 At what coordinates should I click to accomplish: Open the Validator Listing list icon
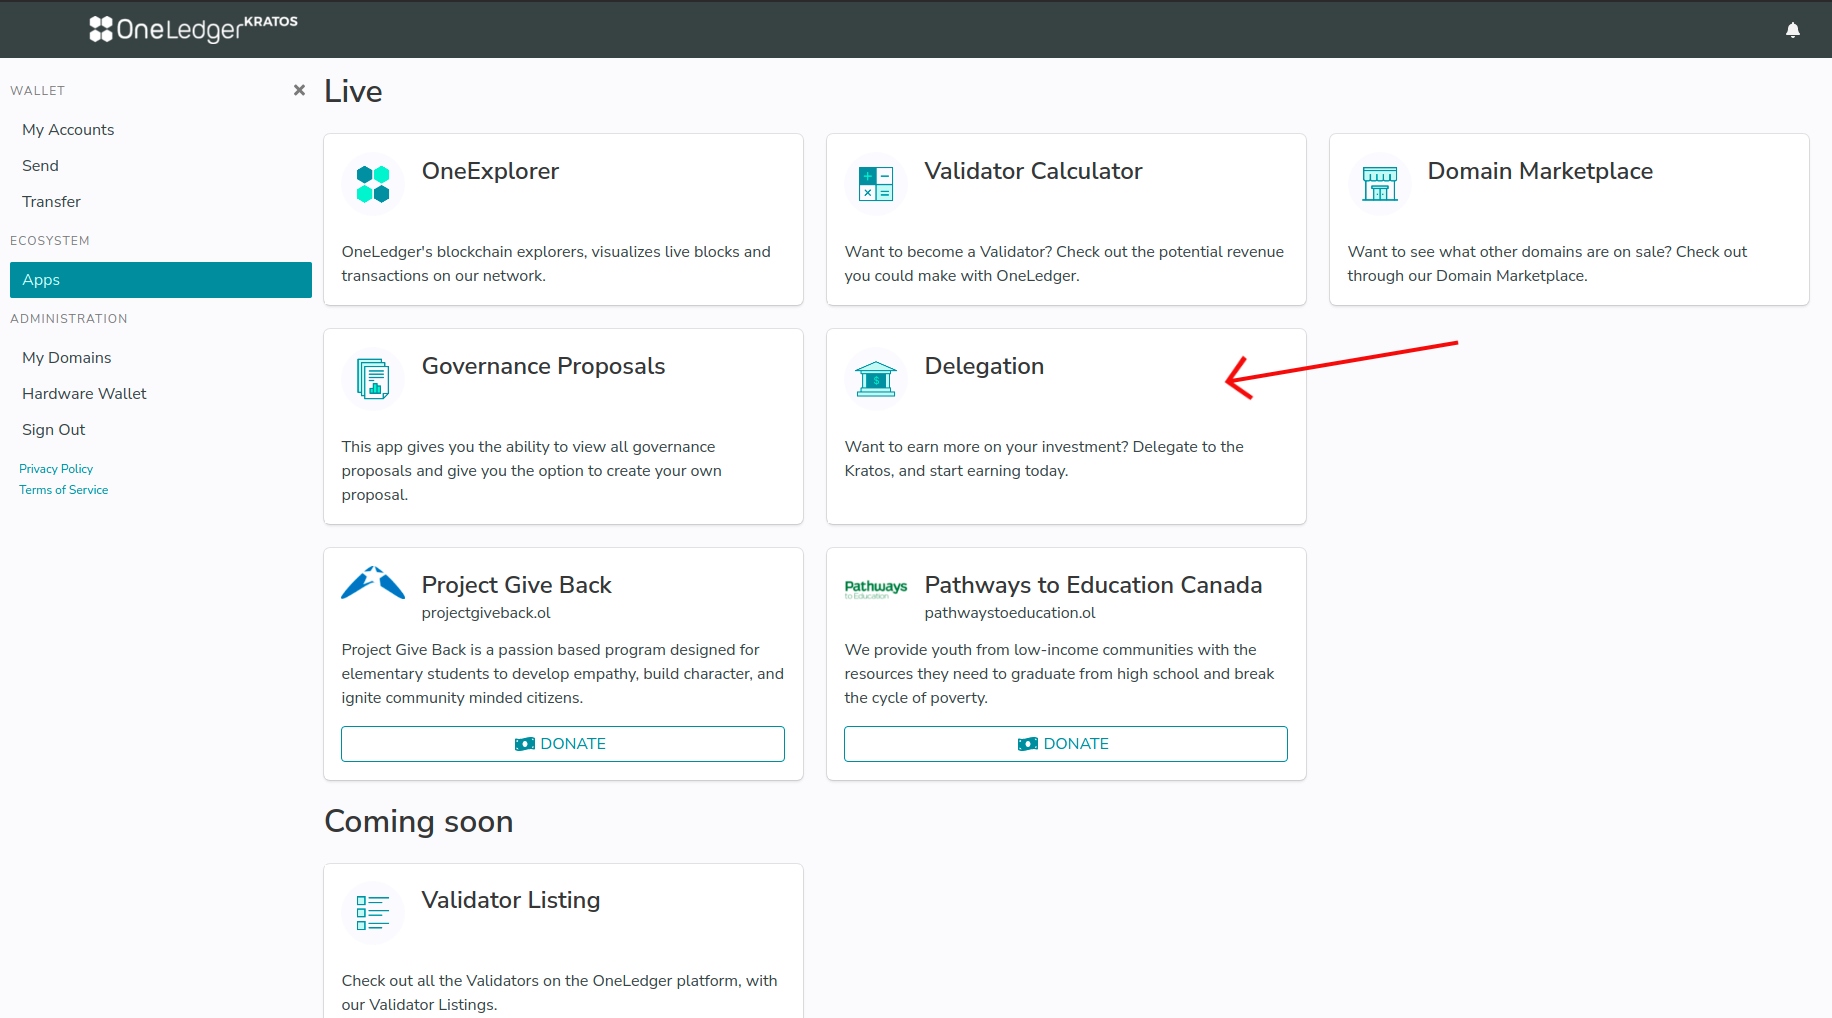click(x=373, y=913)
